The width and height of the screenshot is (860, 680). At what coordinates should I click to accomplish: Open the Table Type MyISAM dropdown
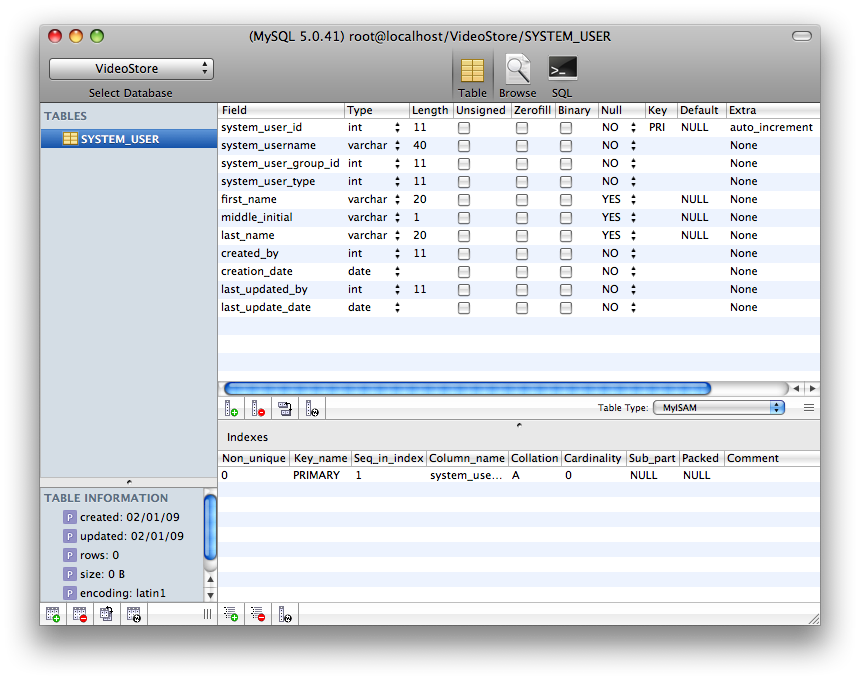719,407
